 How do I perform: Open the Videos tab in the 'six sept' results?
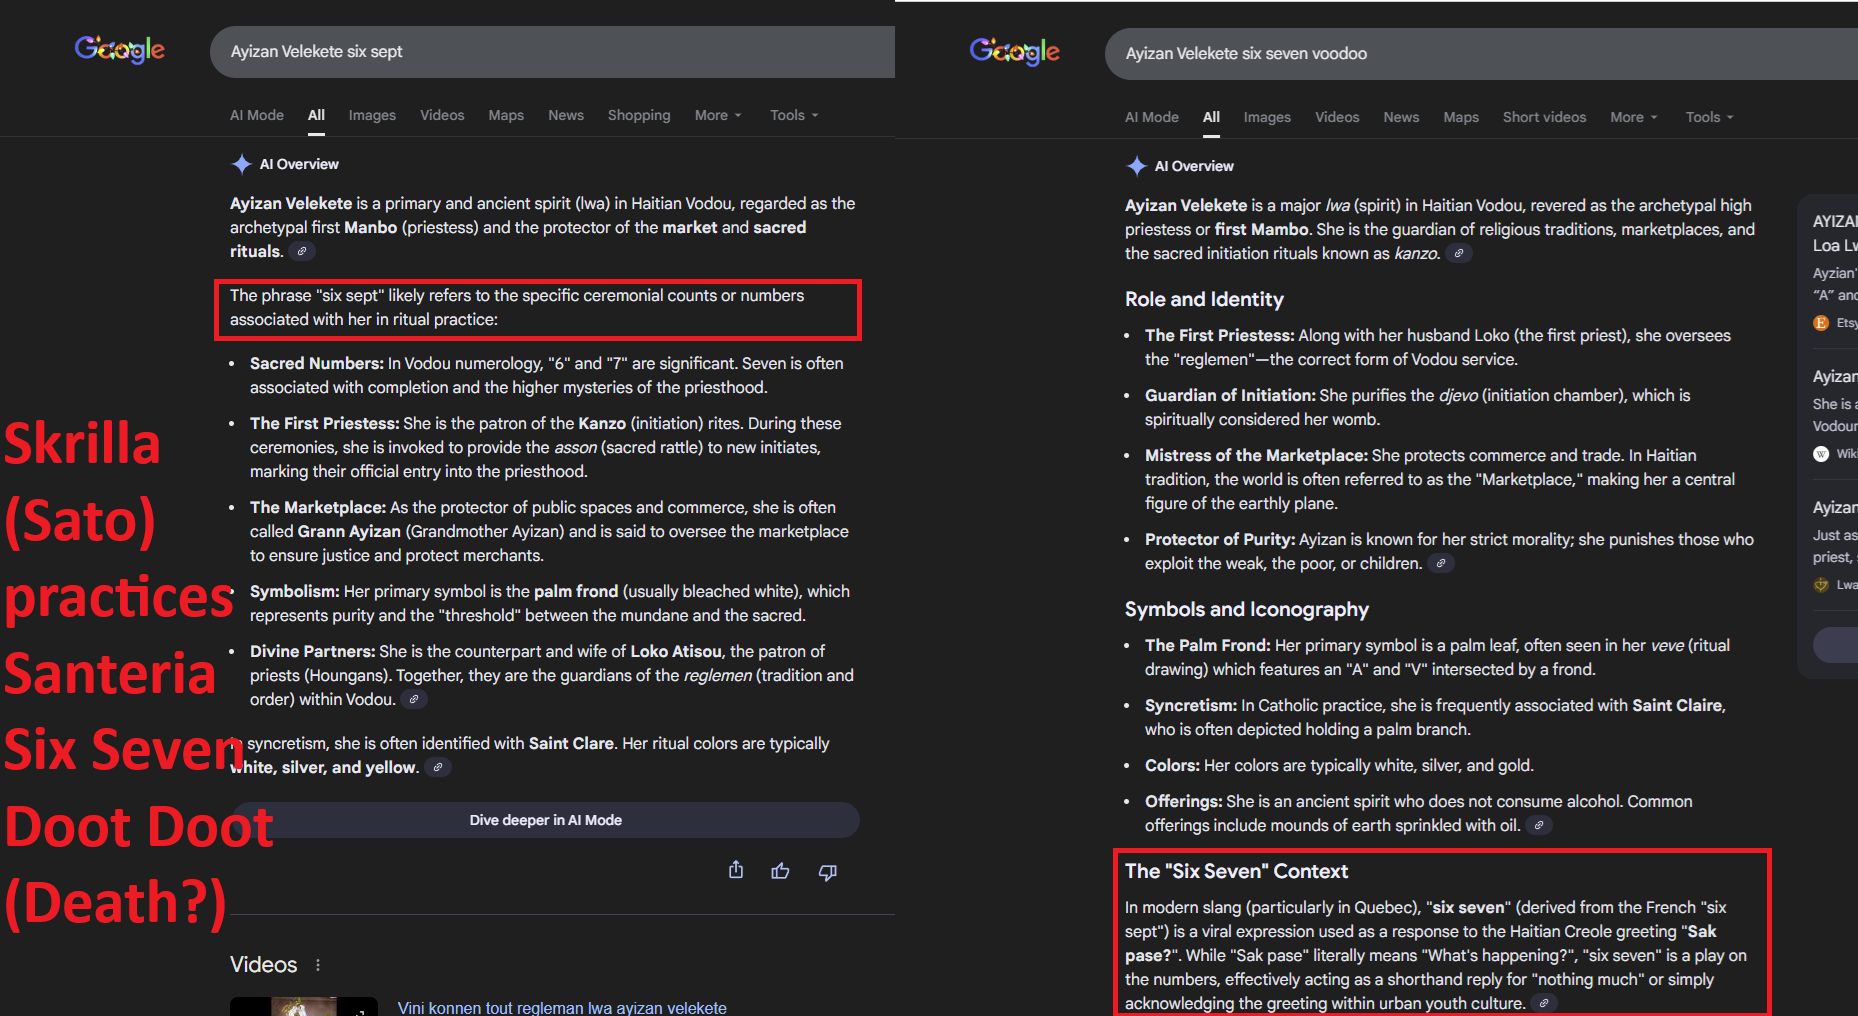pyautogui.click(x=442, y=115)
